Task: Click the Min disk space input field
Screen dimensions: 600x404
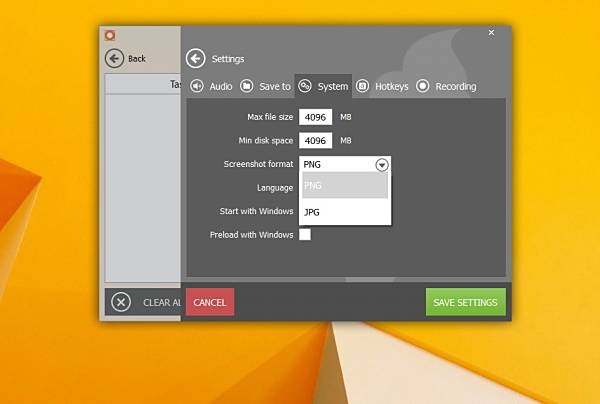Action: [x=315, y=140]
